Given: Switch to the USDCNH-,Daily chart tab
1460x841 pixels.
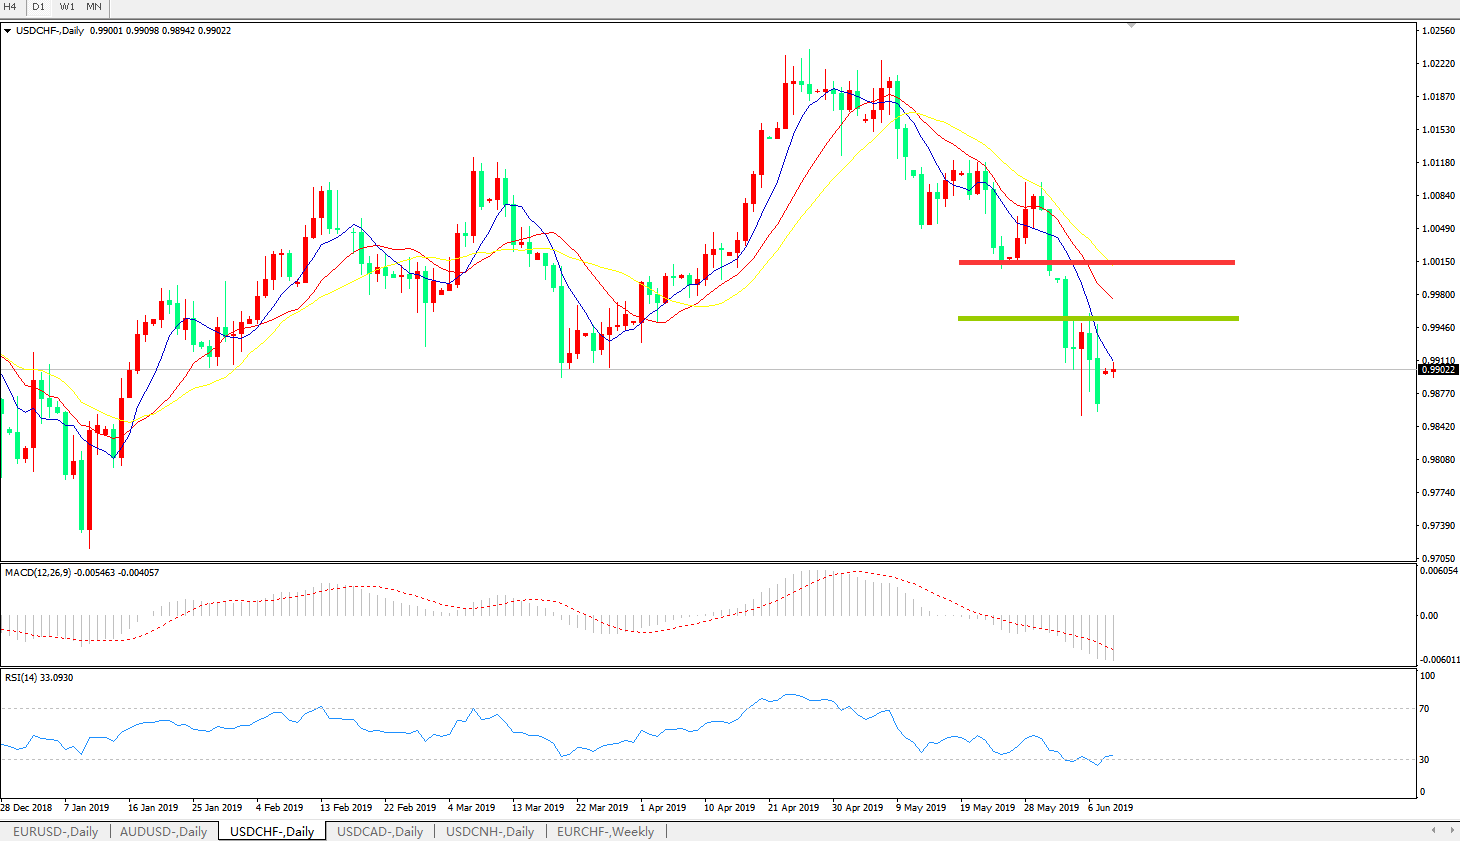Looking at the screenshot, I should pos(490,831).
